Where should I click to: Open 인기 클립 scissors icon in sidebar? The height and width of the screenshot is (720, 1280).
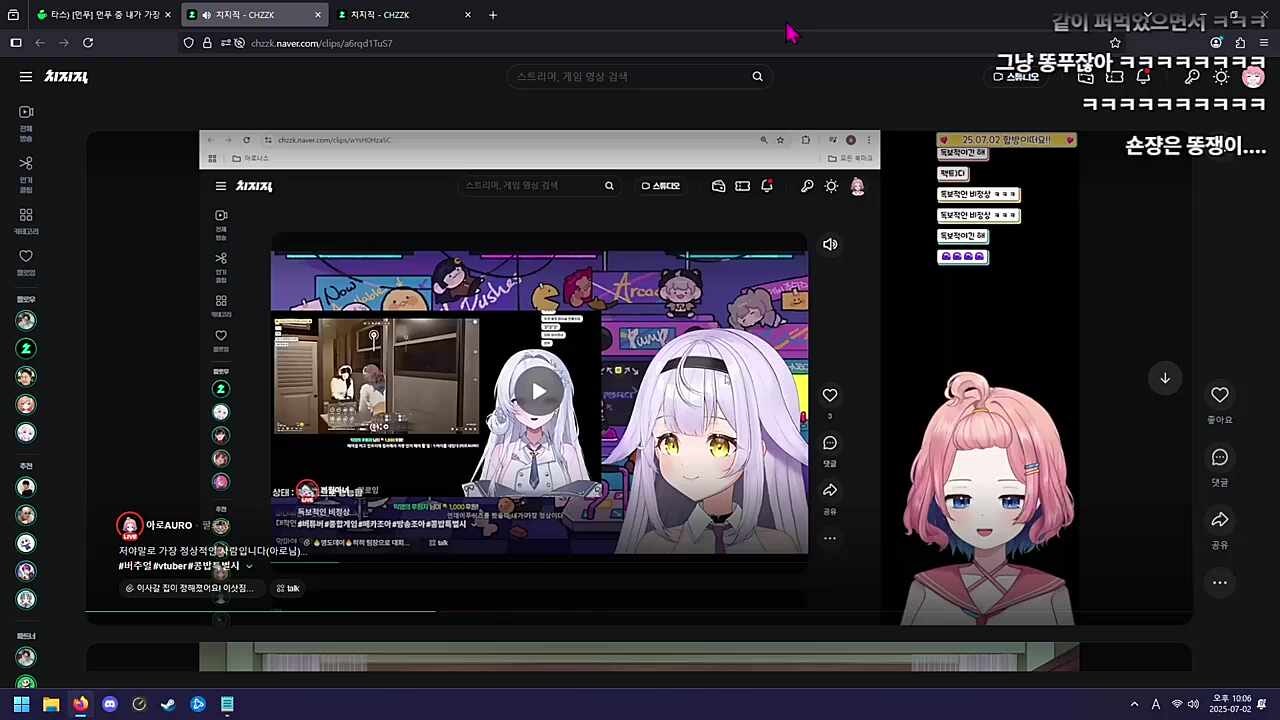coord(26,174)
